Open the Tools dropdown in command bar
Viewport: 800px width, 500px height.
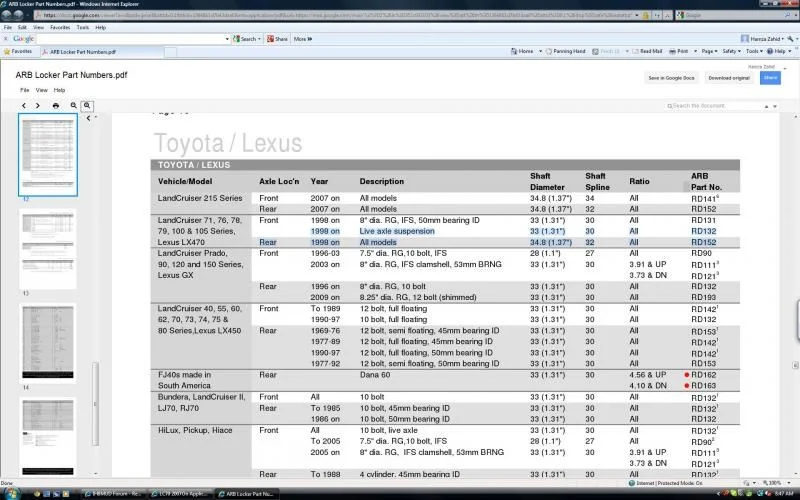[754, 52]
